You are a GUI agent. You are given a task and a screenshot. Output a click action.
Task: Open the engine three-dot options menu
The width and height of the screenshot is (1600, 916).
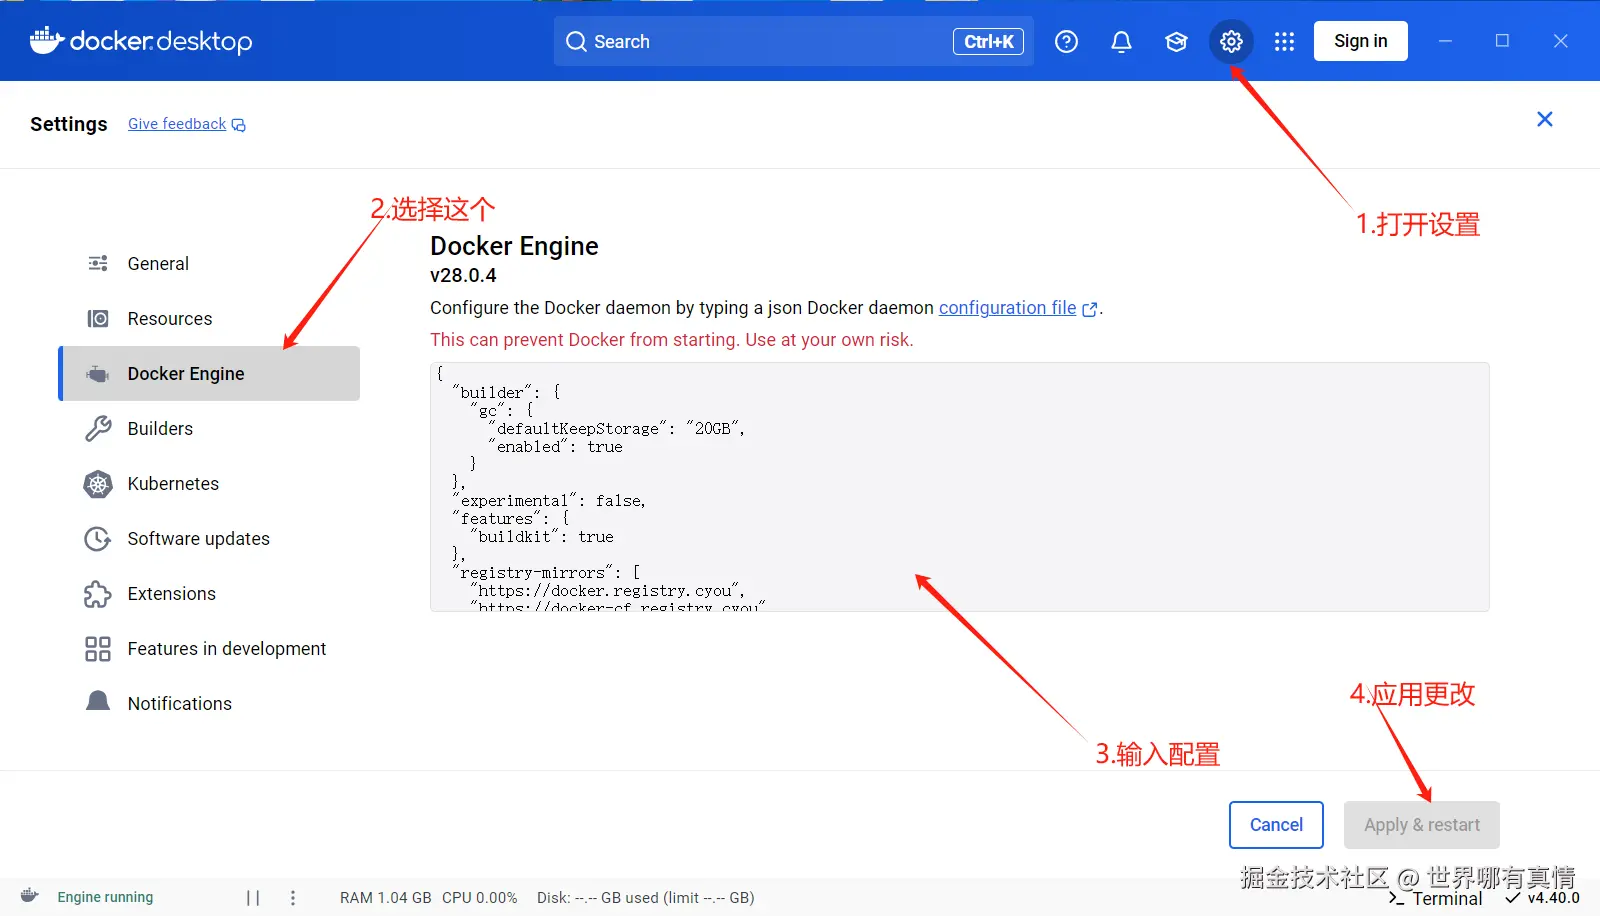point(293,898)
